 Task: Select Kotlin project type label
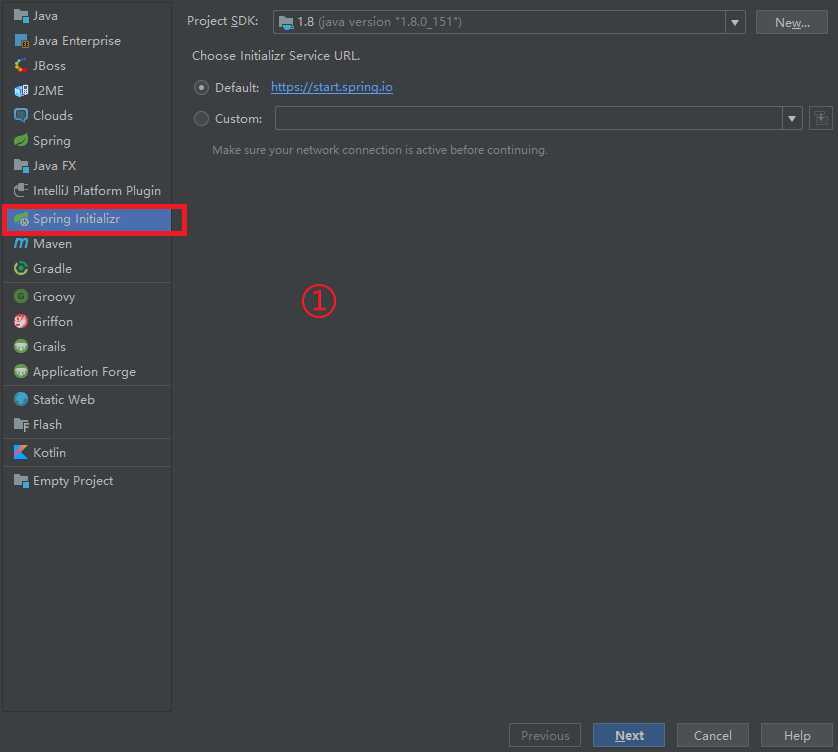49,452
